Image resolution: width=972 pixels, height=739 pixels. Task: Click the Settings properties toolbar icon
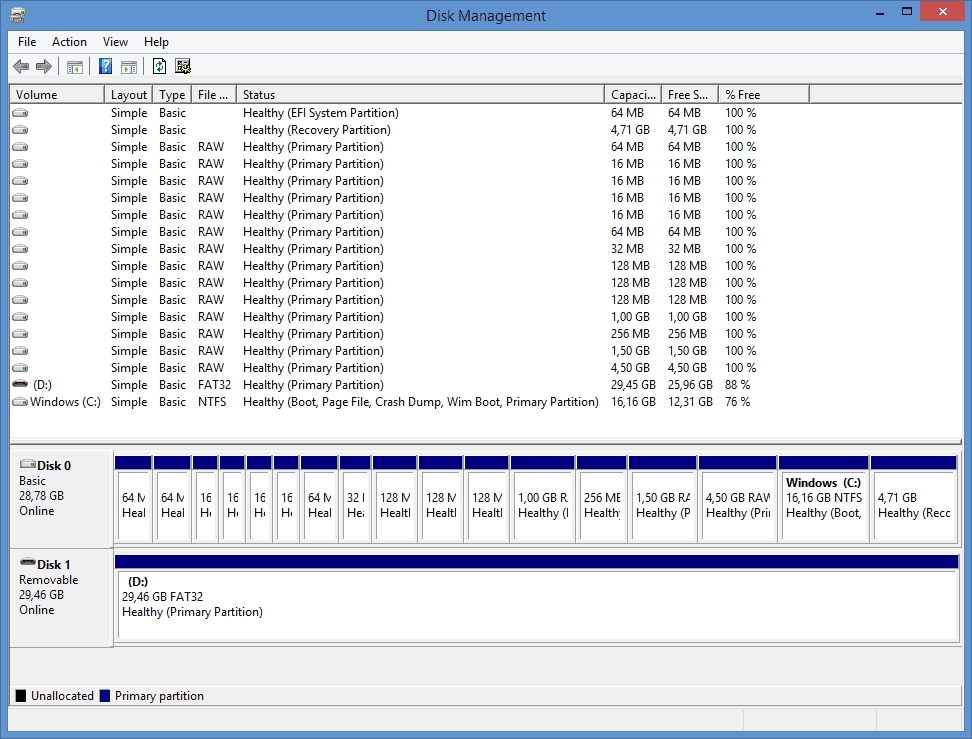(183, 67)
